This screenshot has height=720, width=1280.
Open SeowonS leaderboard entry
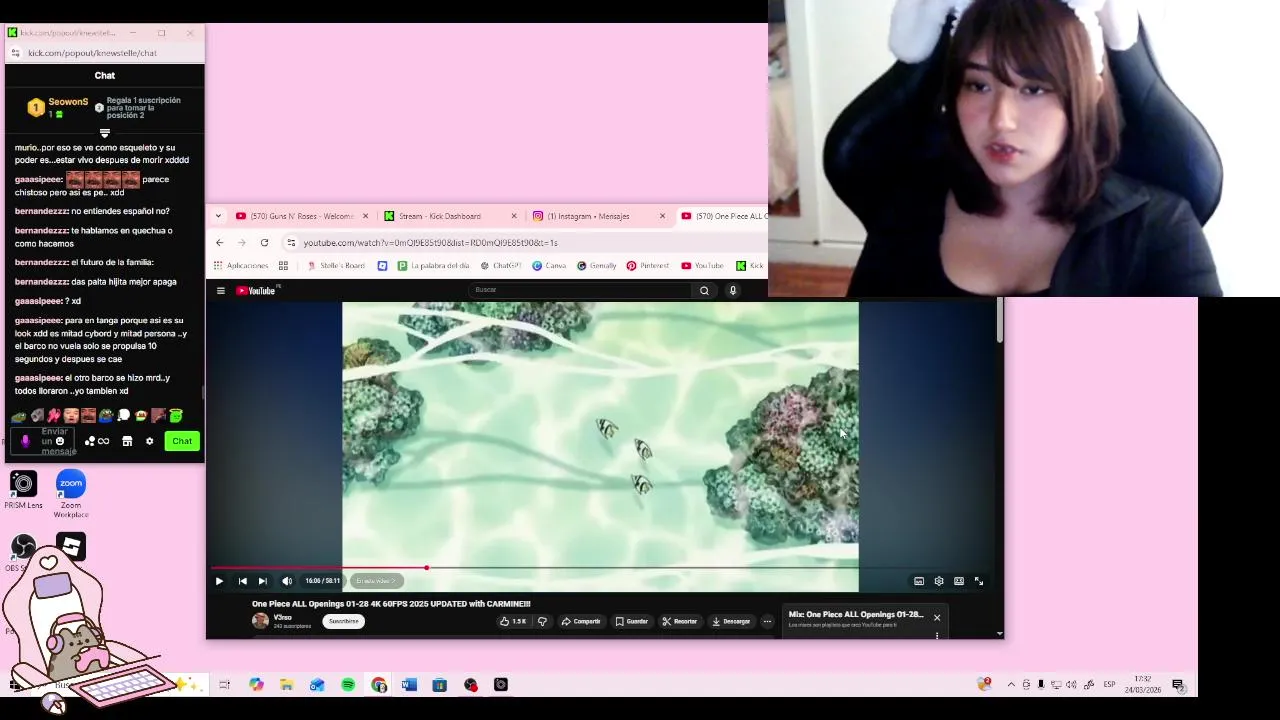click(x=58, y=107)
